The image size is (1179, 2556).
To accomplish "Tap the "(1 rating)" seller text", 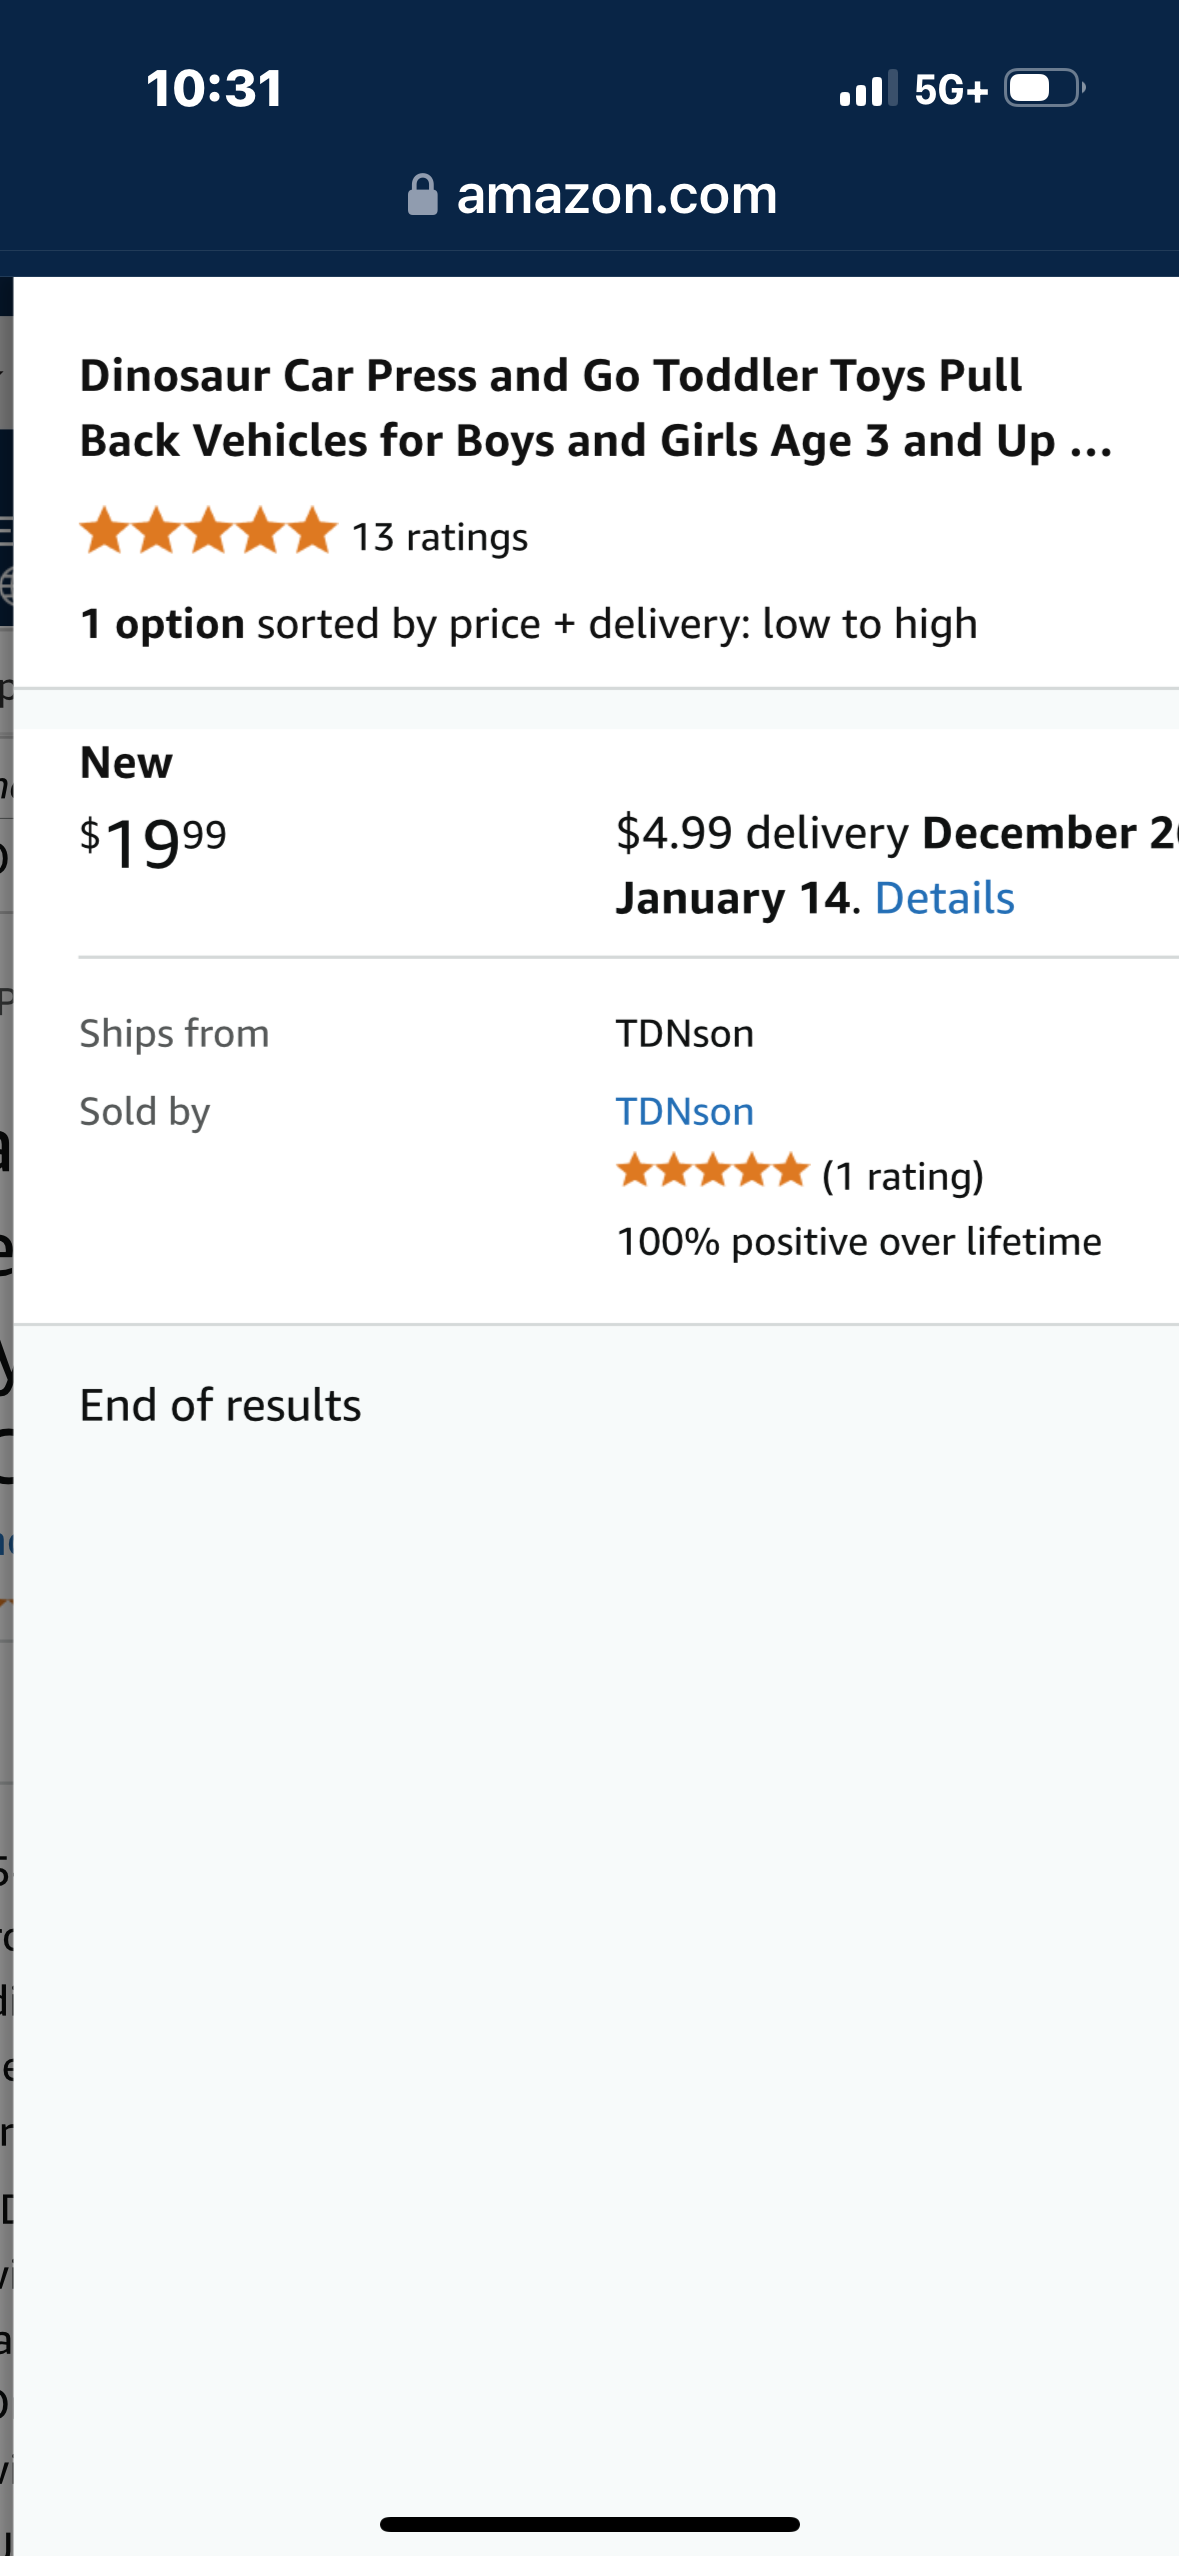I will coord(902,1177).
